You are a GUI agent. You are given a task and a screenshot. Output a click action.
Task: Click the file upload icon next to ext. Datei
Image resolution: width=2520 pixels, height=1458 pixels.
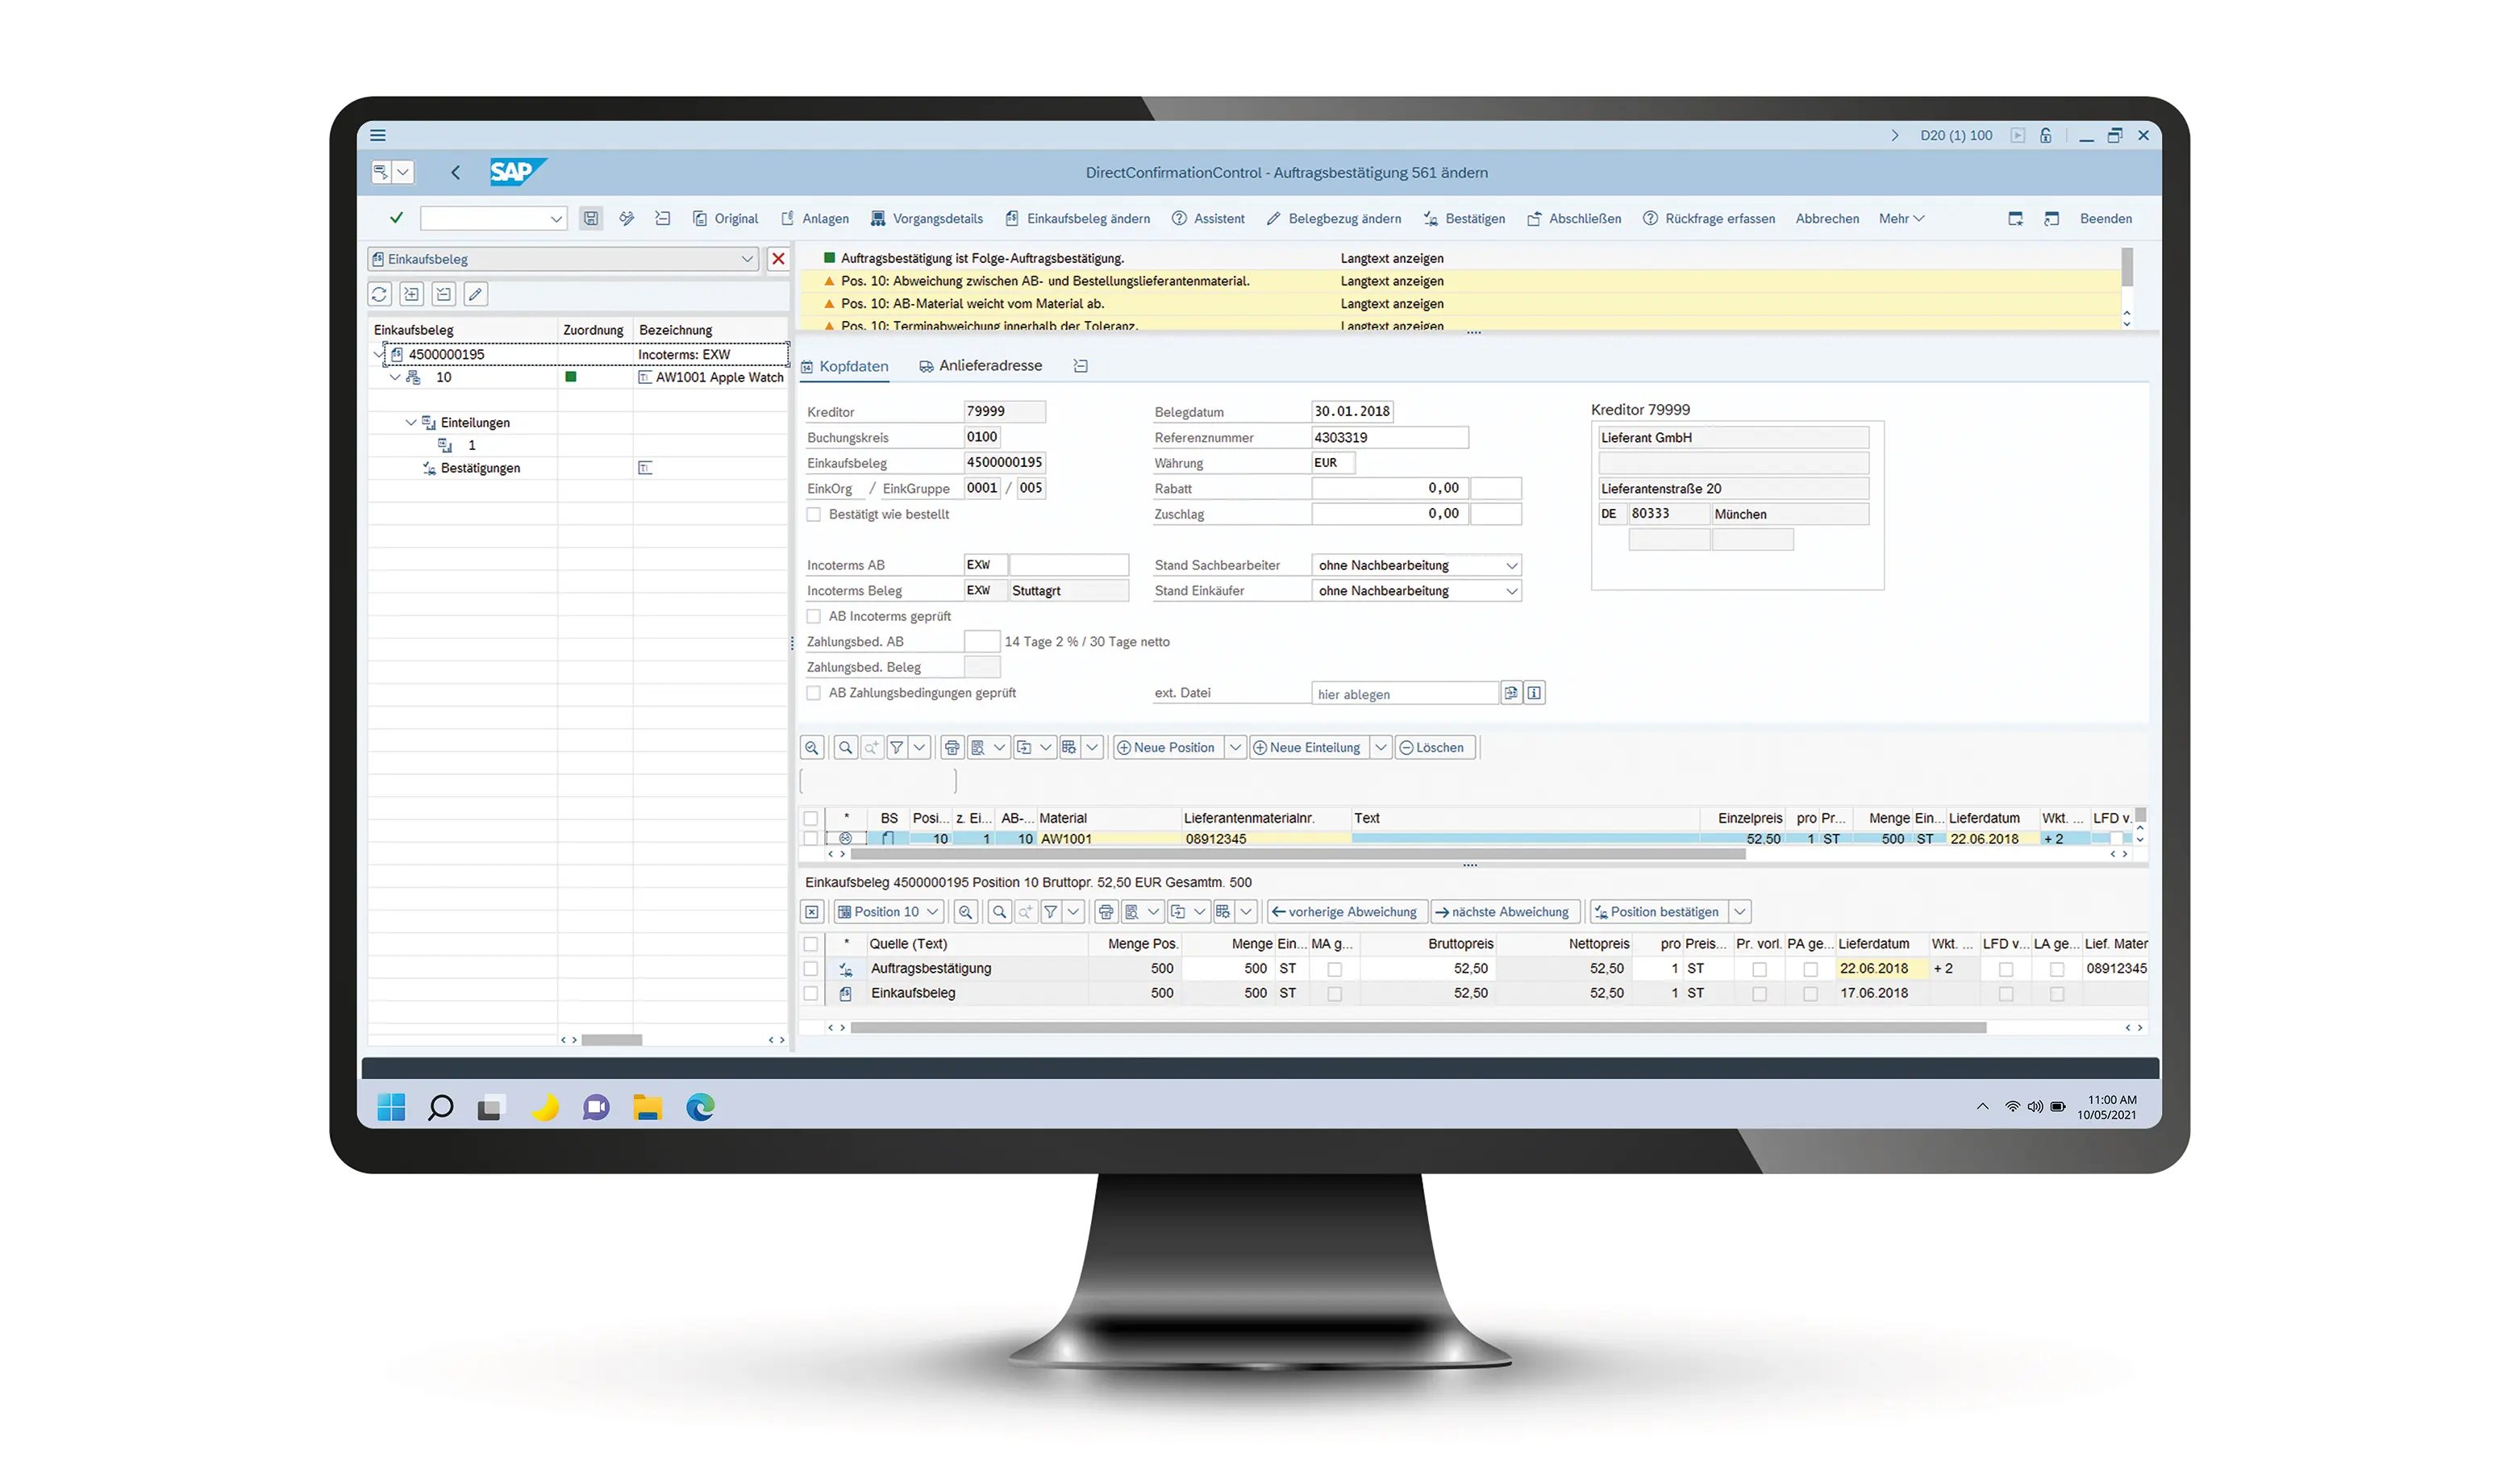tap(1511, 692)
